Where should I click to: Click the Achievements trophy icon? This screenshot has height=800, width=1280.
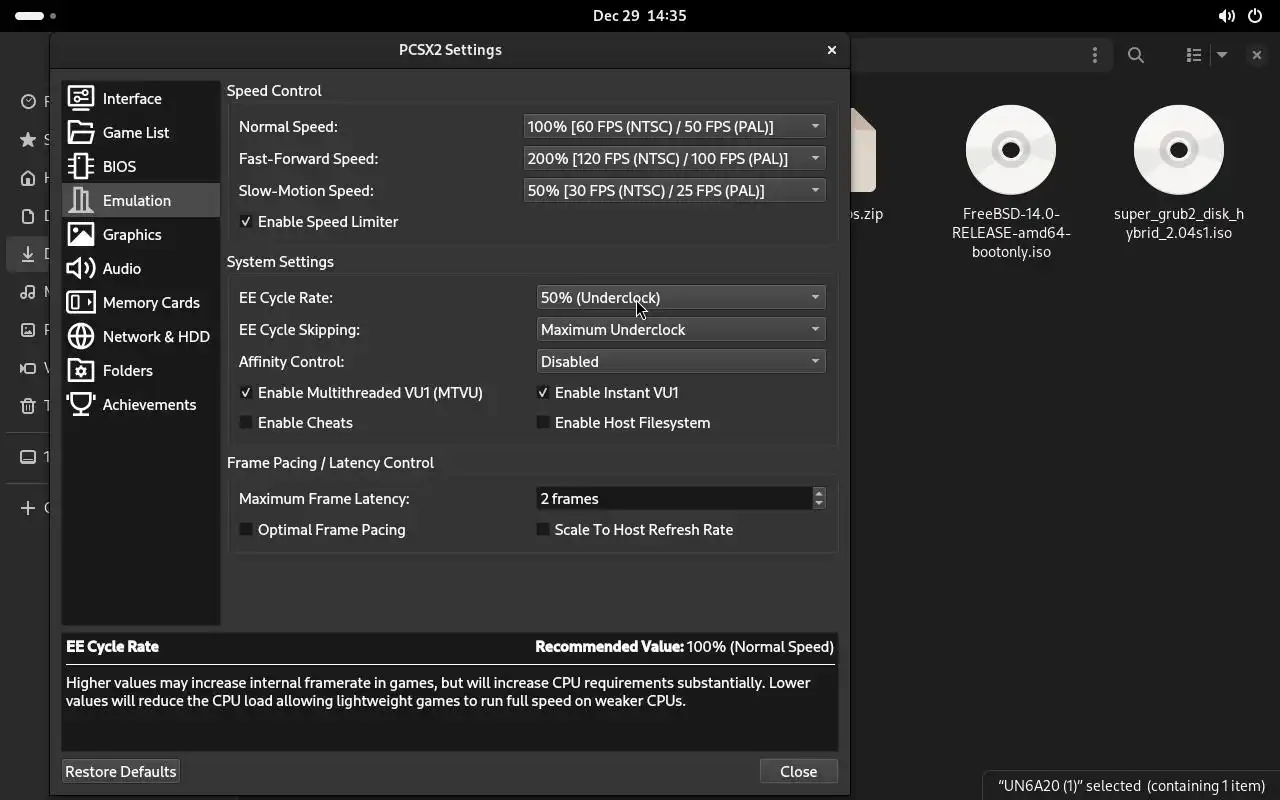click(x=81, y=404)
